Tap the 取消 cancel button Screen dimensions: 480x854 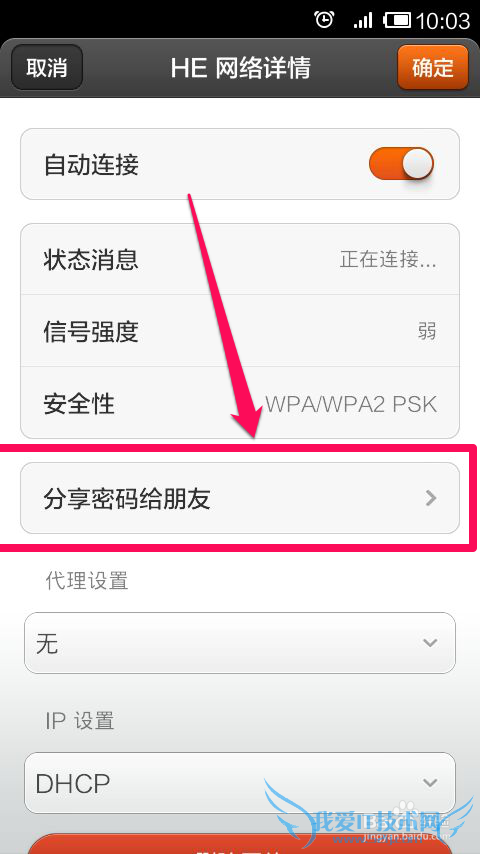[47, 68]
